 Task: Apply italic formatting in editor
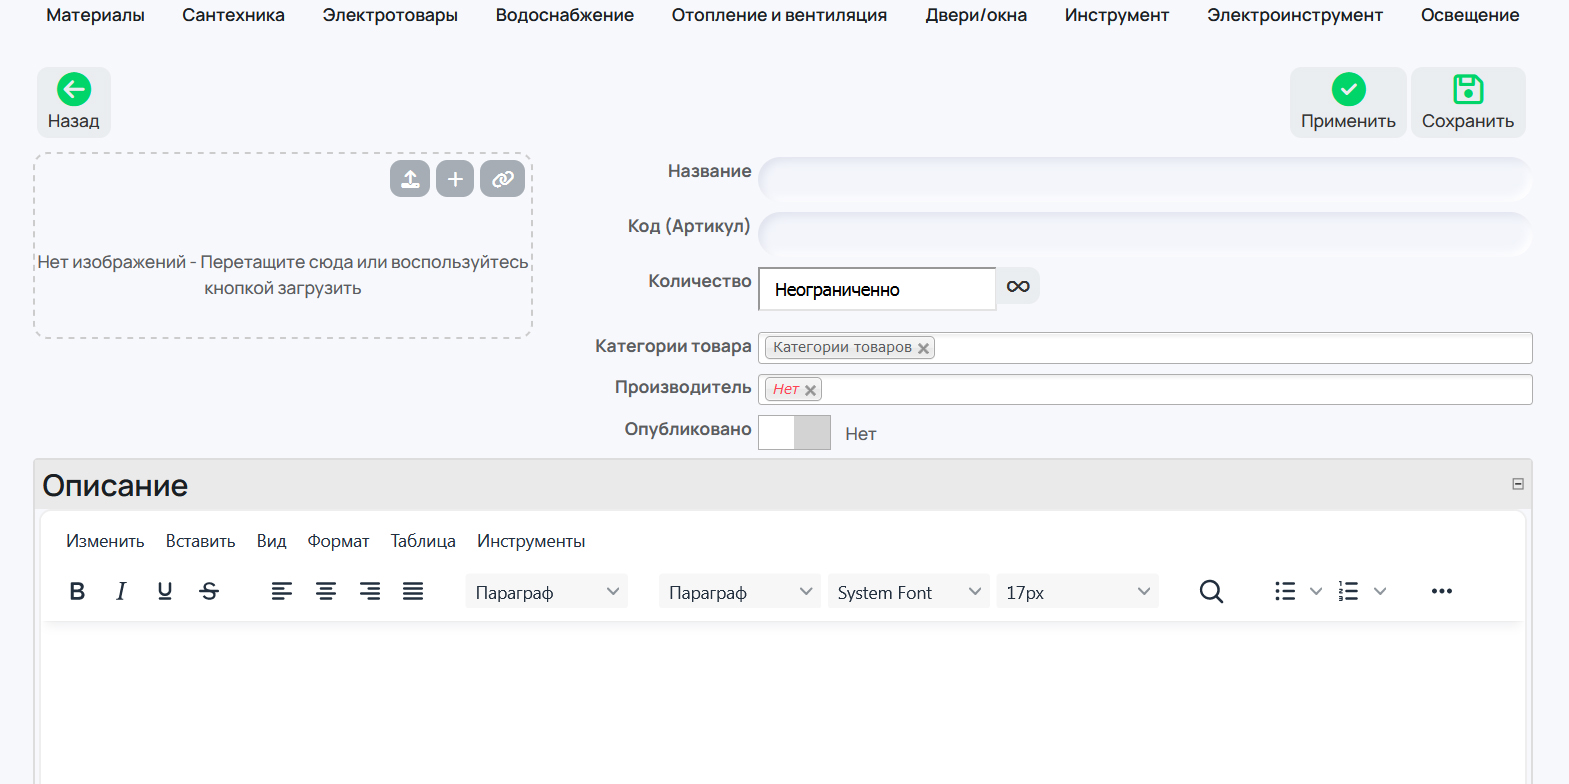tap(121, 591)
